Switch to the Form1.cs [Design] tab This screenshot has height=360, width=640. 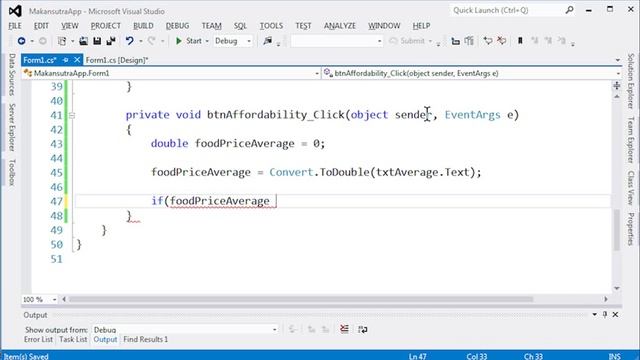click(x=117, y=60)
